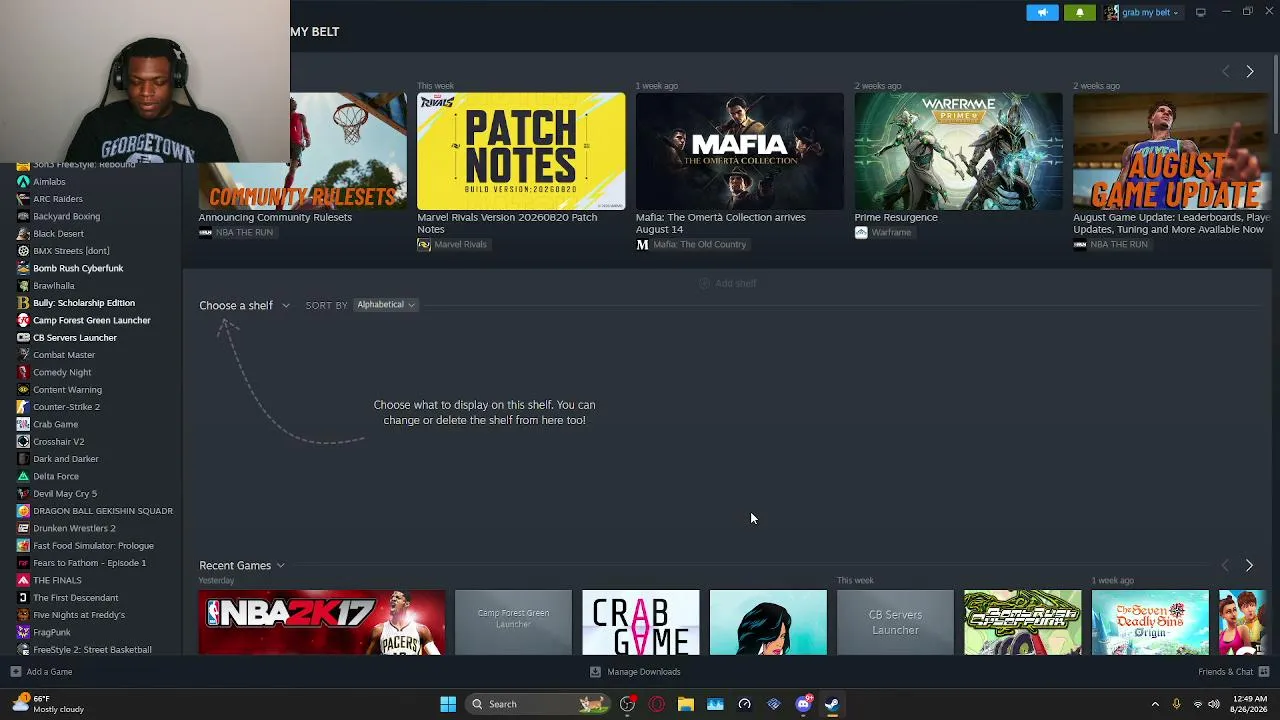Viewport: 1280px width, 720px height.
Task: Select 'Crosshair V2' in the game list
Action: coord(58,442)
